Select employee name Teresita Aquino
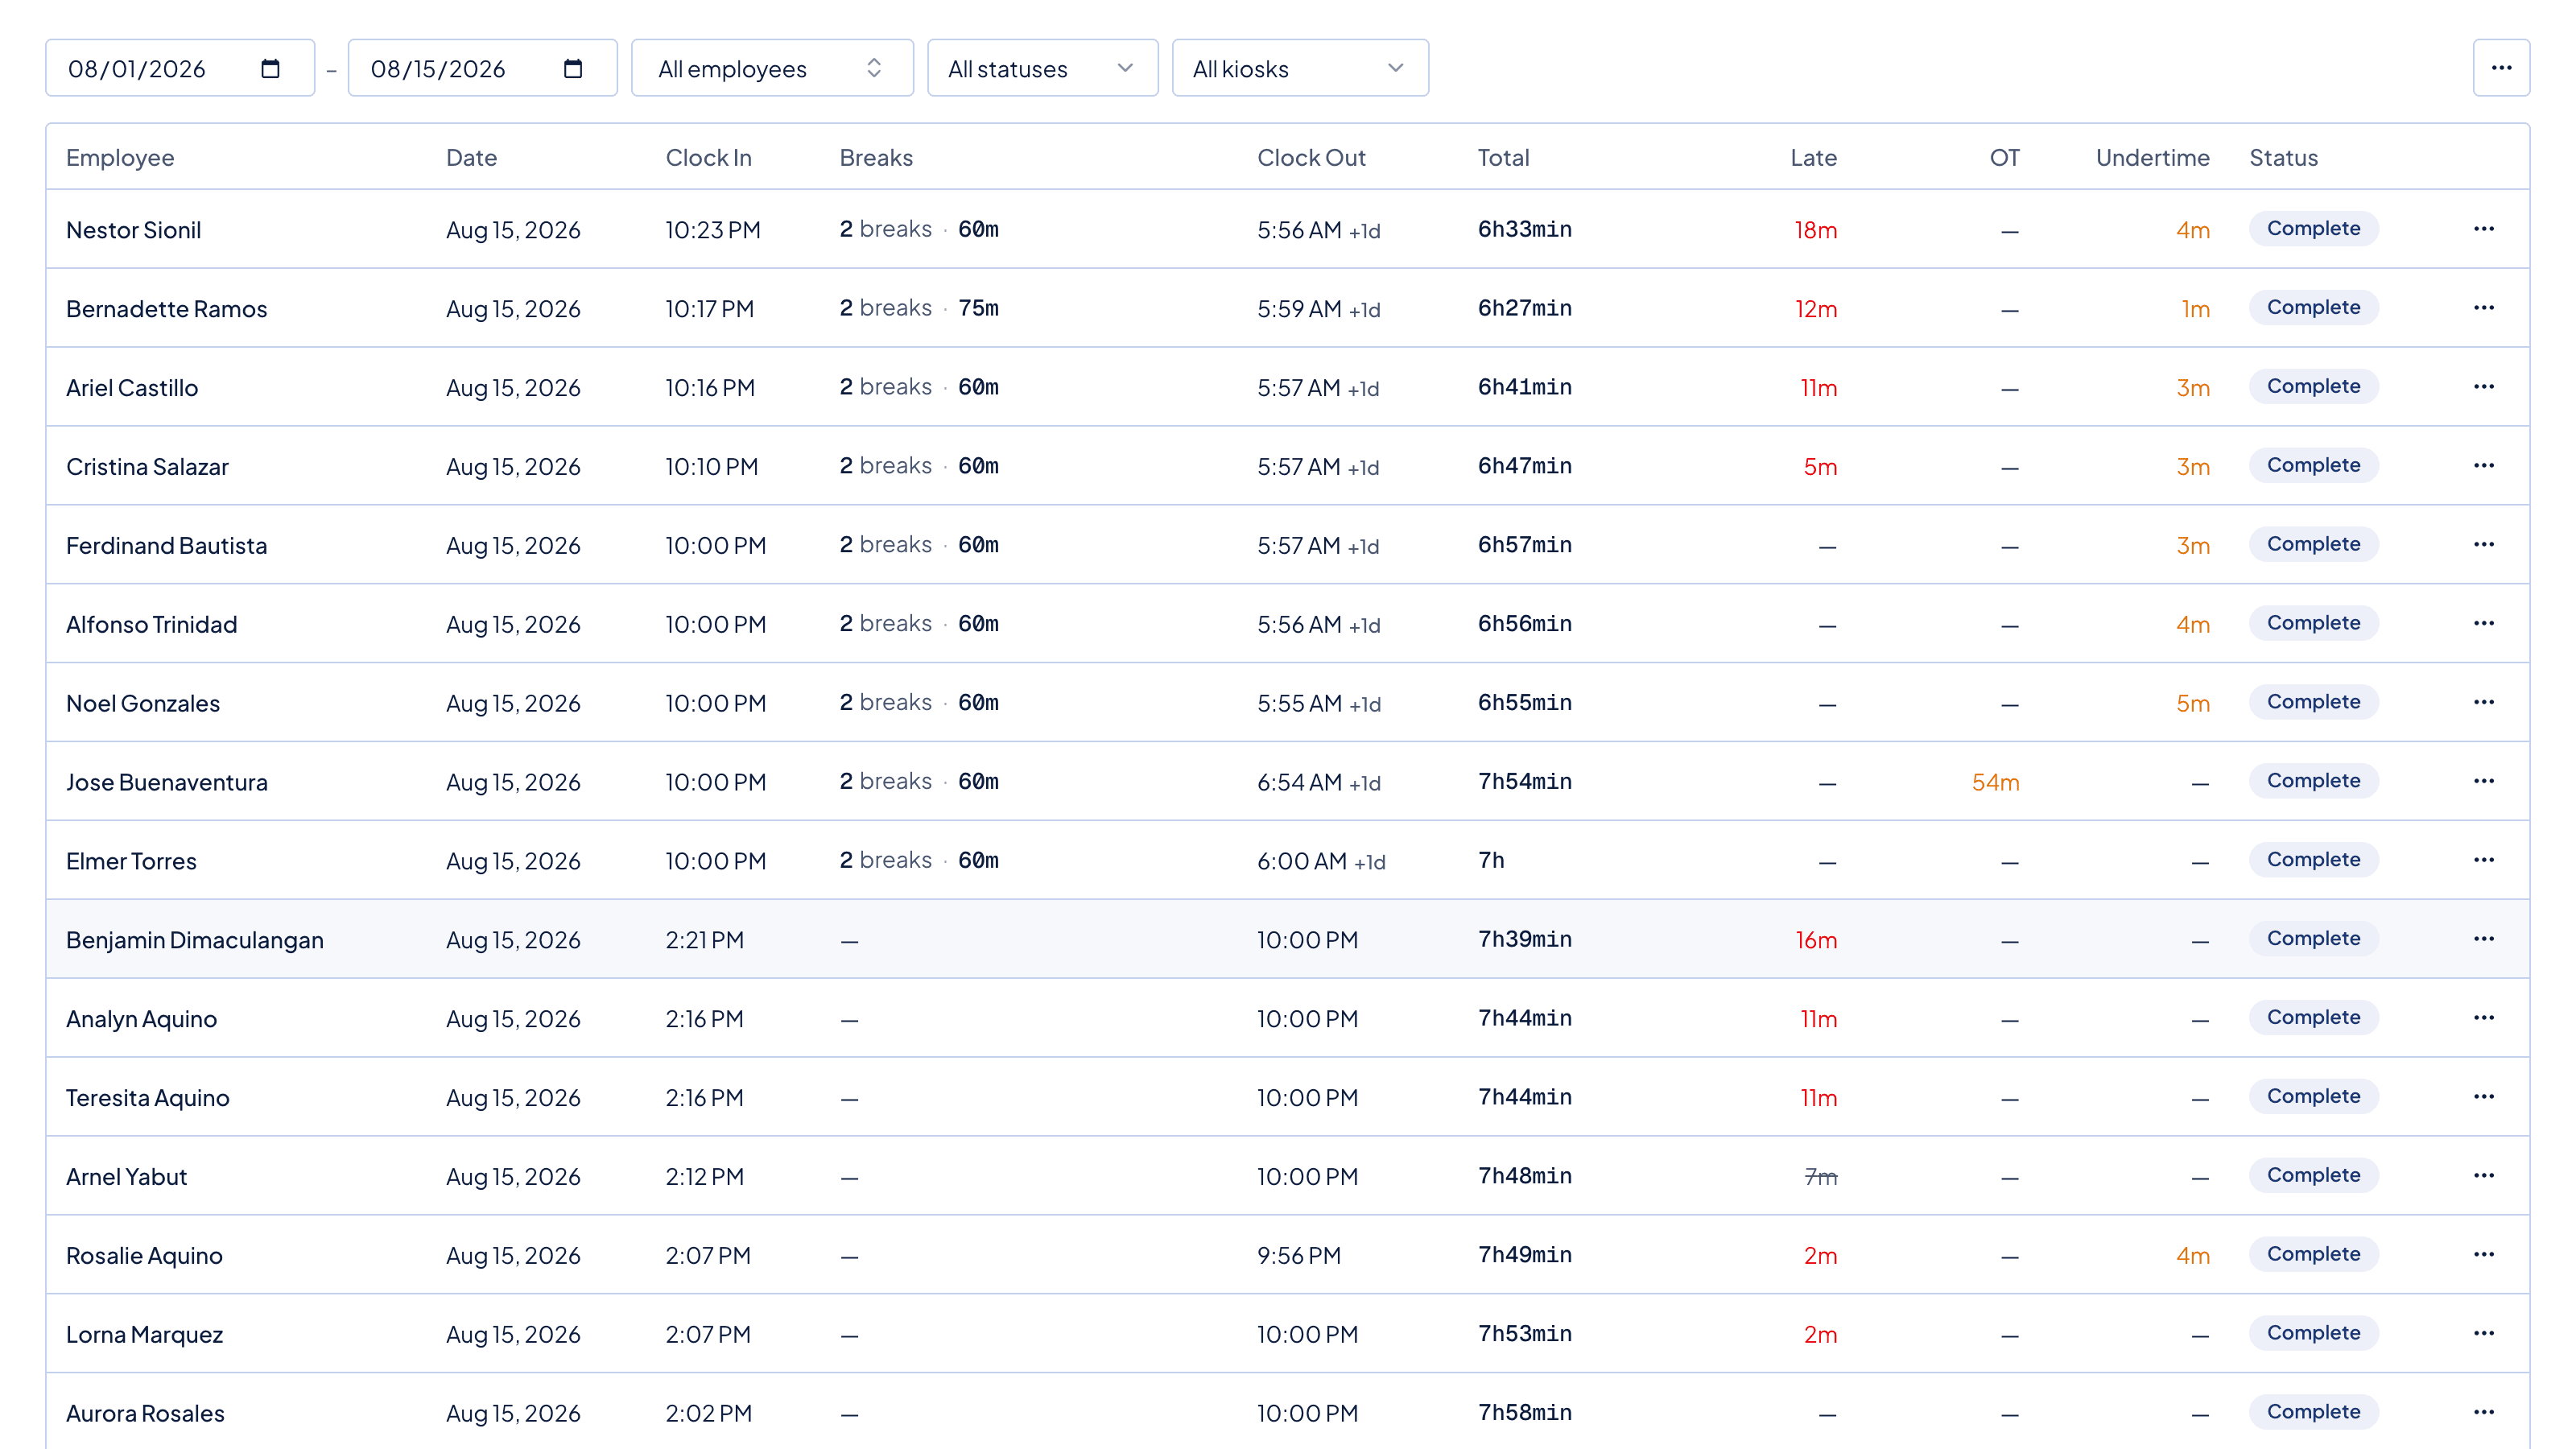Image resolution: width=2576 pixels, height=1449 pixels. point(147,1098)
